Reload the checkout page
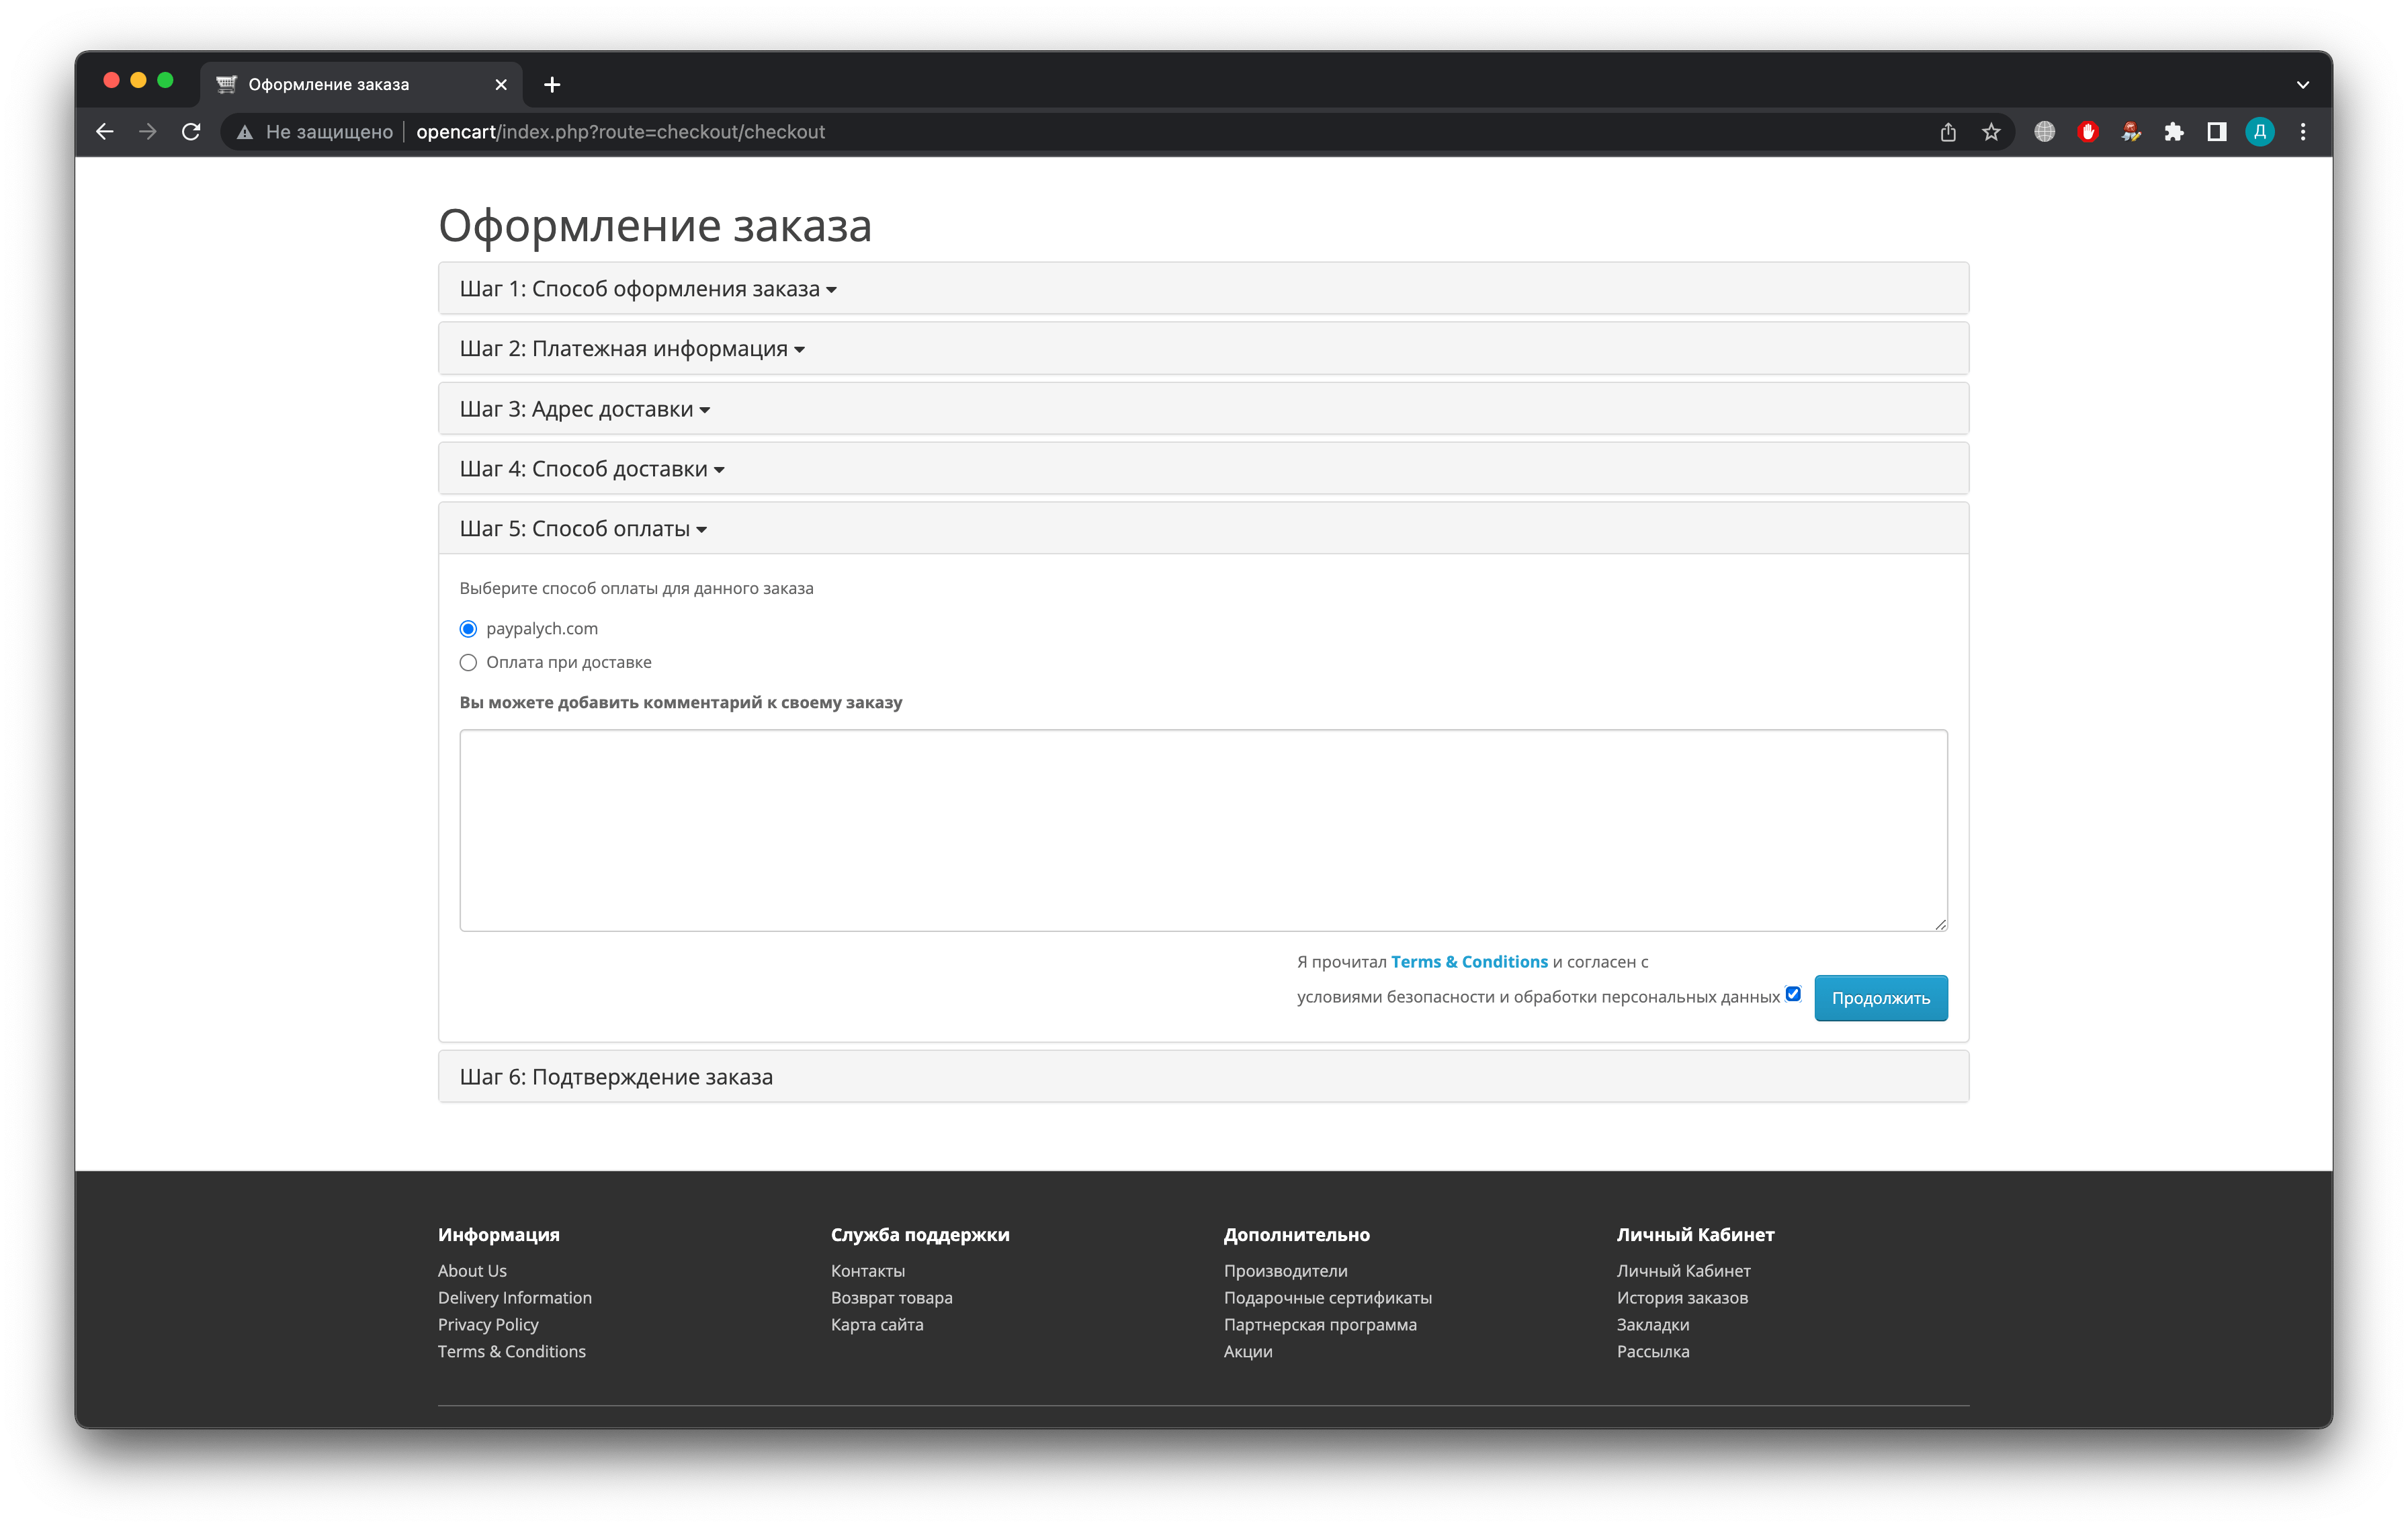The height and width of the screenshot is (1528, 2408). point(191,132)
